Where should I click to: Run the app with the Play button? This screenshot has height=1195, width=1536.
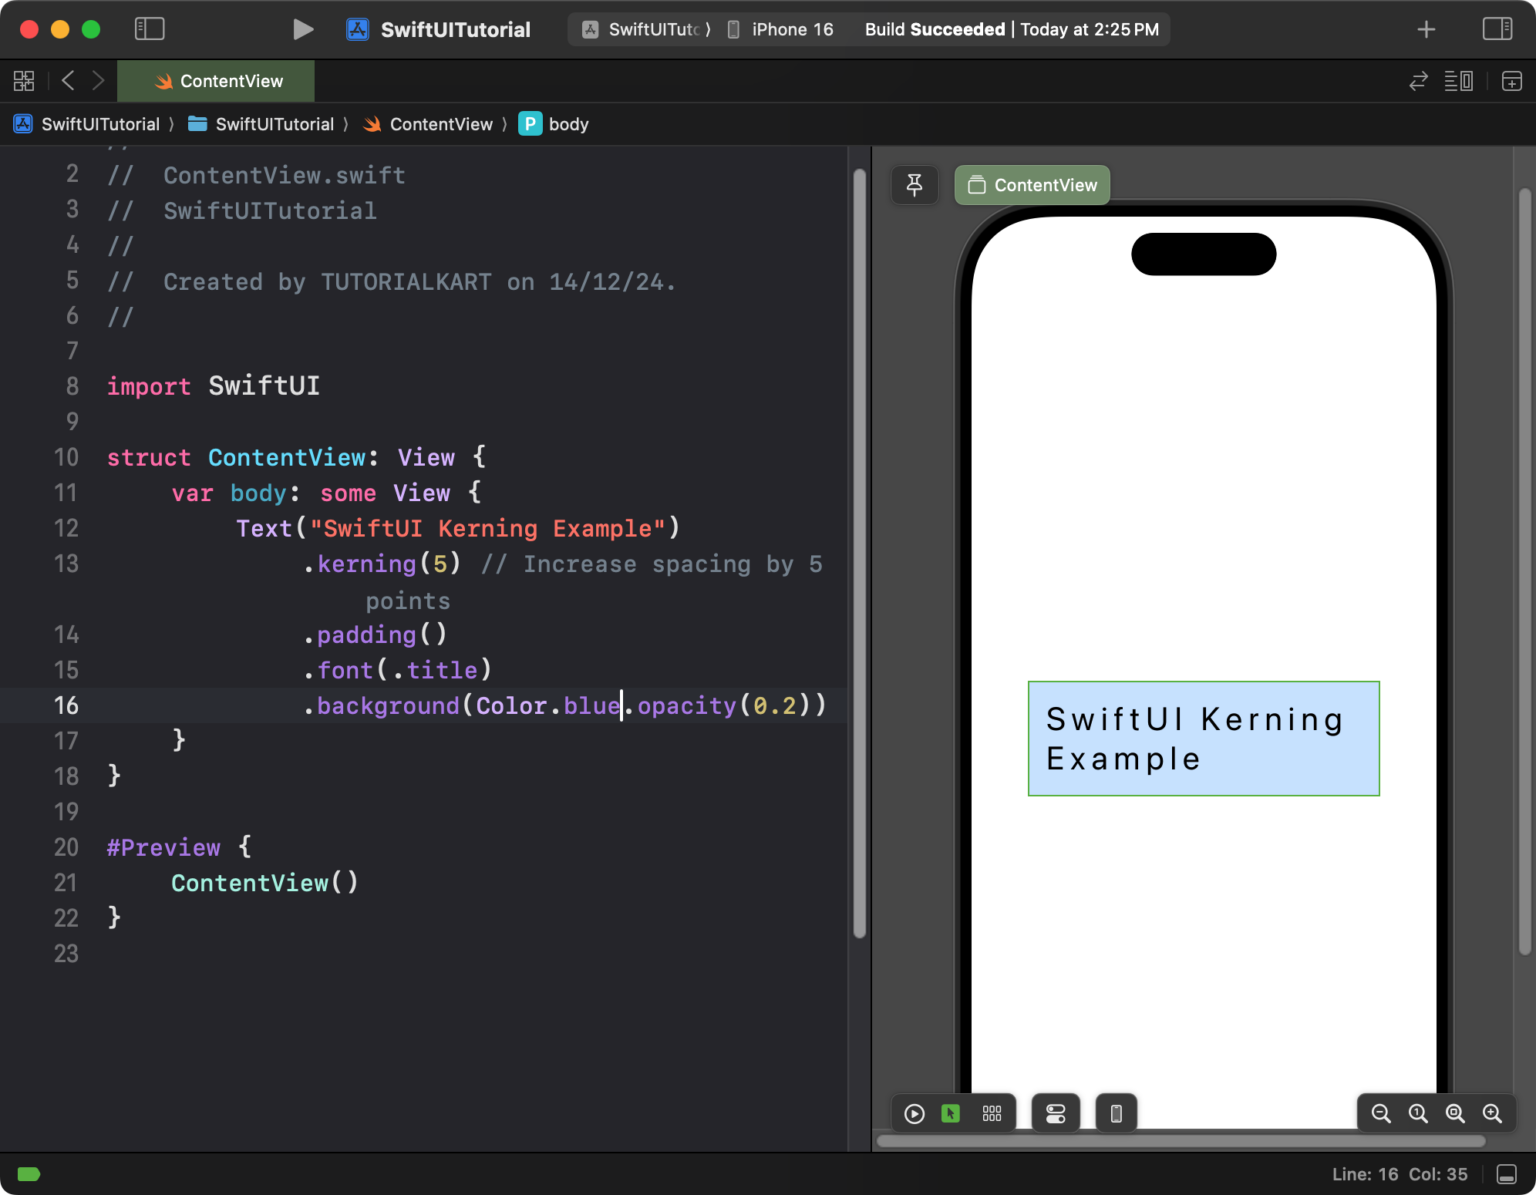click(x=304, y=29)
